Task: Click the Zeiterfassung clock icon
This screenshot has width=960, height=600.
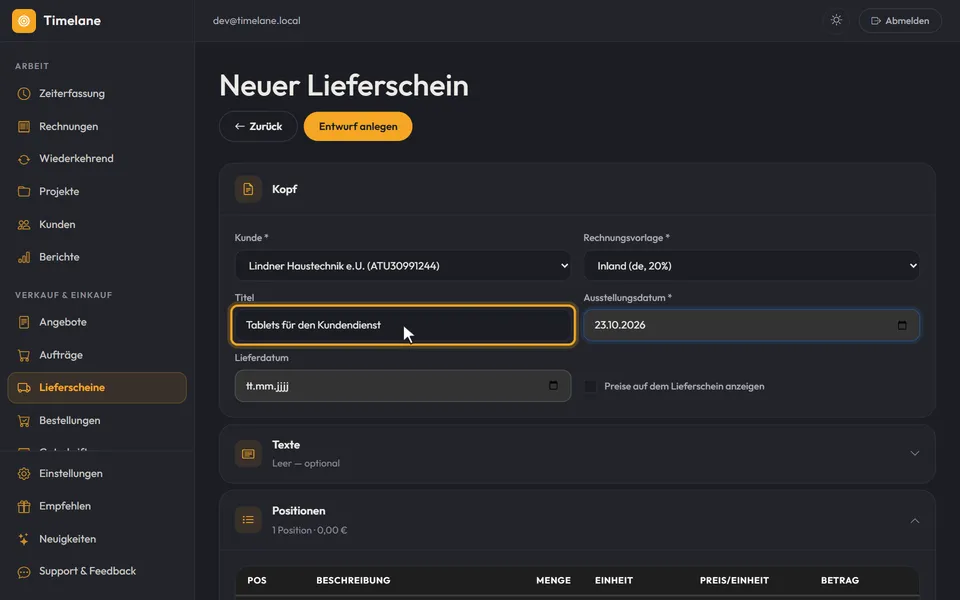Action: coord(24,94)
